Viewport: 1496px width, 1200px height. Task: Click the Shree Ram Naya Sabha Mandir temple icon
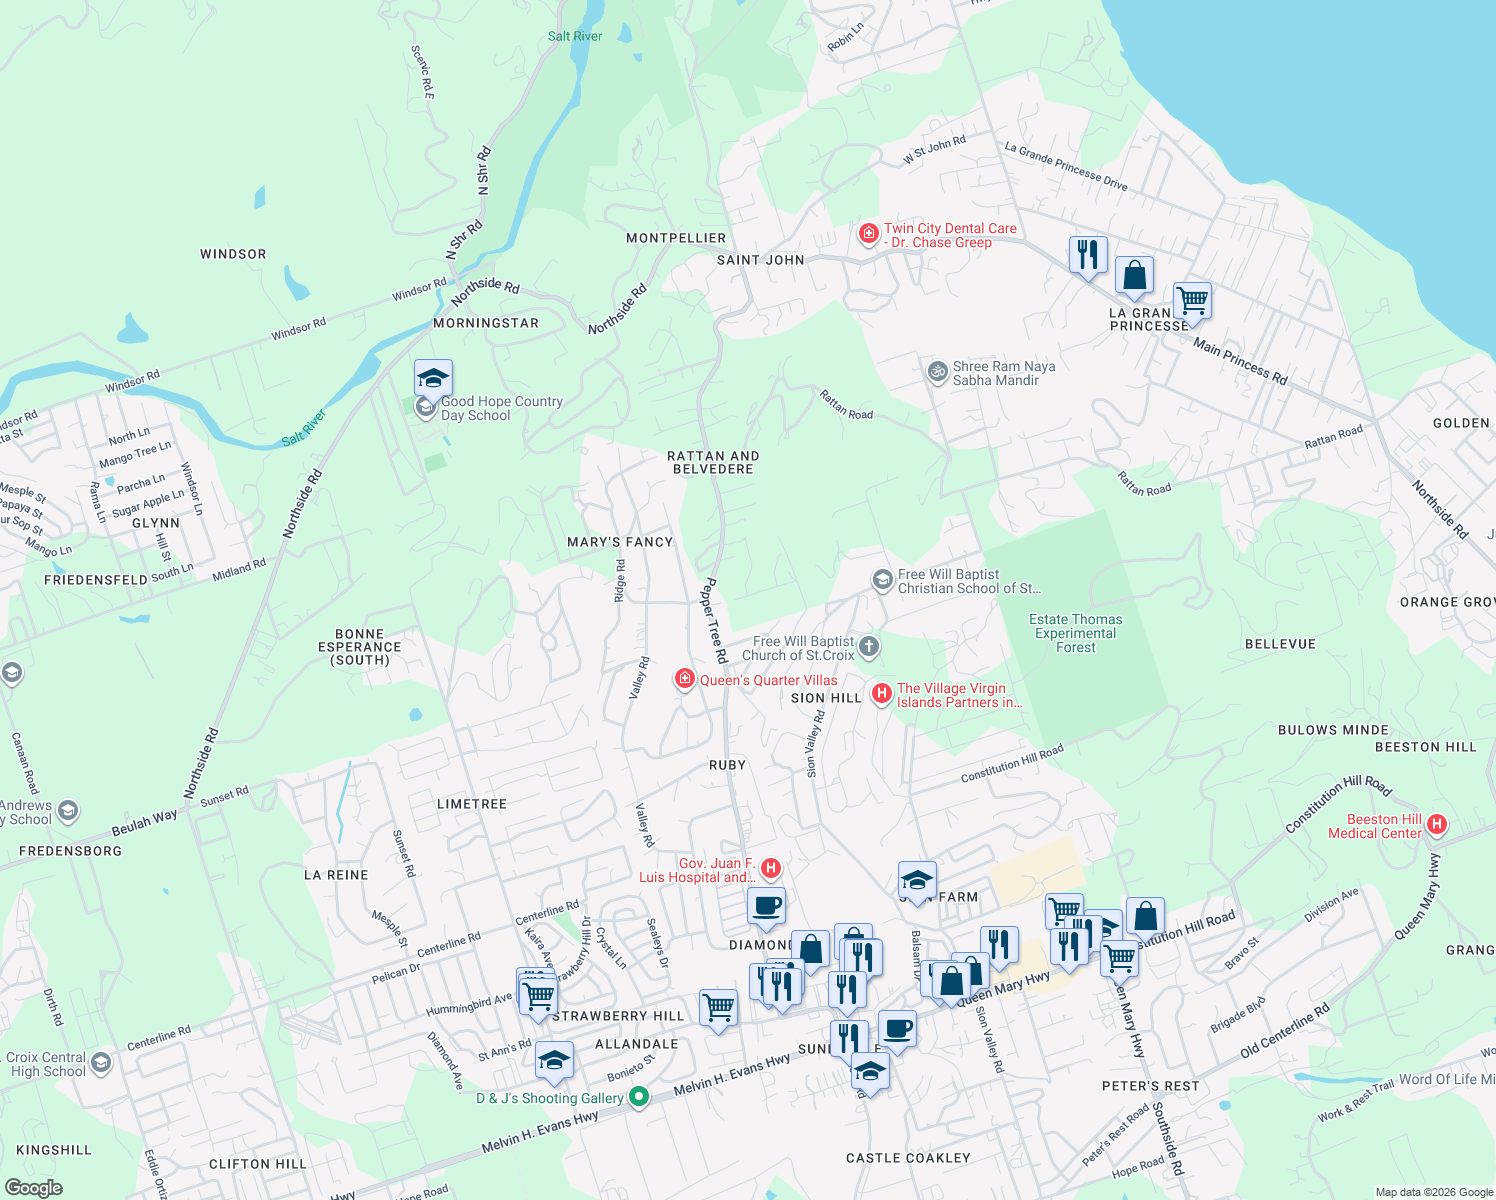click(x=936, y=372)
